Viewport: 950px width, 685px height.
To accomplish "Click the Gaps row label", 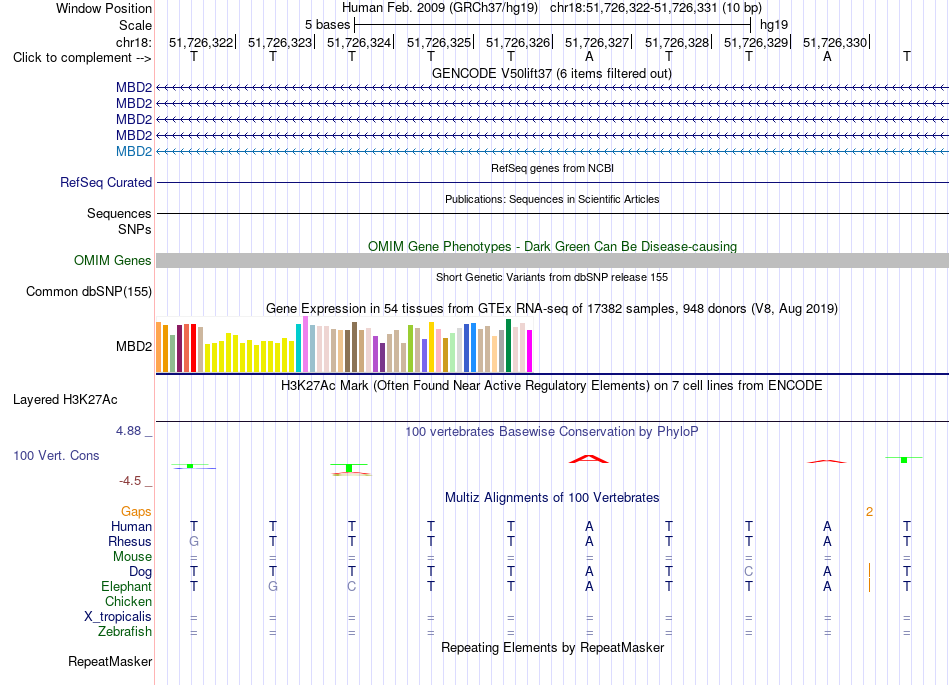I will tap(136, 512).
